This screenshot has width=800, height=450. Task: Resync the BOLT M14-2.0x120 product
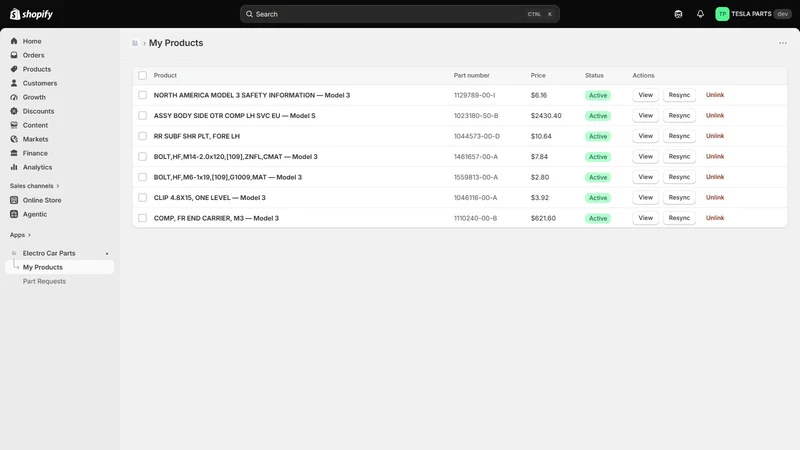679,156
